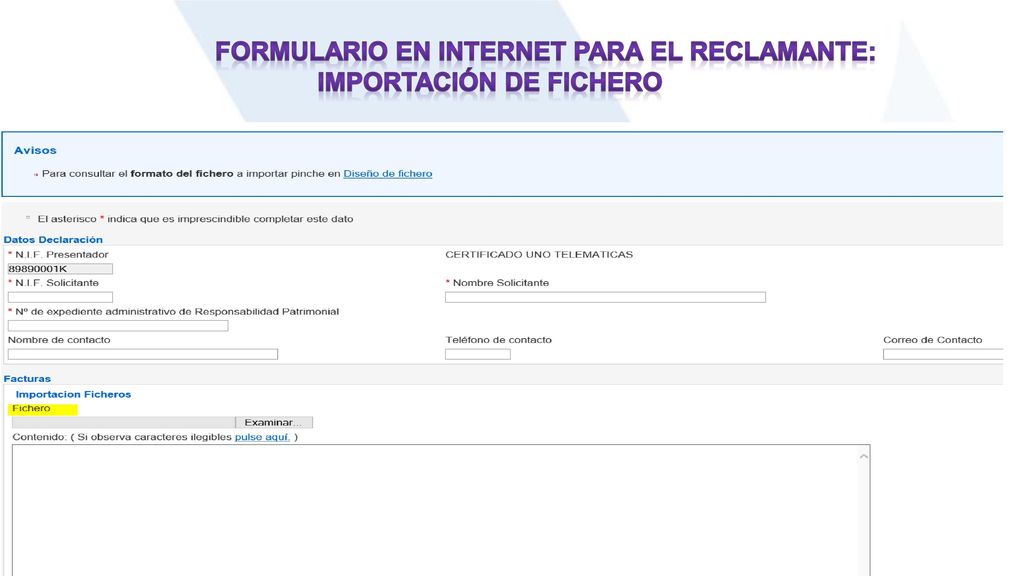Click the CERTIFICADO UNO TELEMATICAS text
The image size is (1024, 576).
point(539,255)
